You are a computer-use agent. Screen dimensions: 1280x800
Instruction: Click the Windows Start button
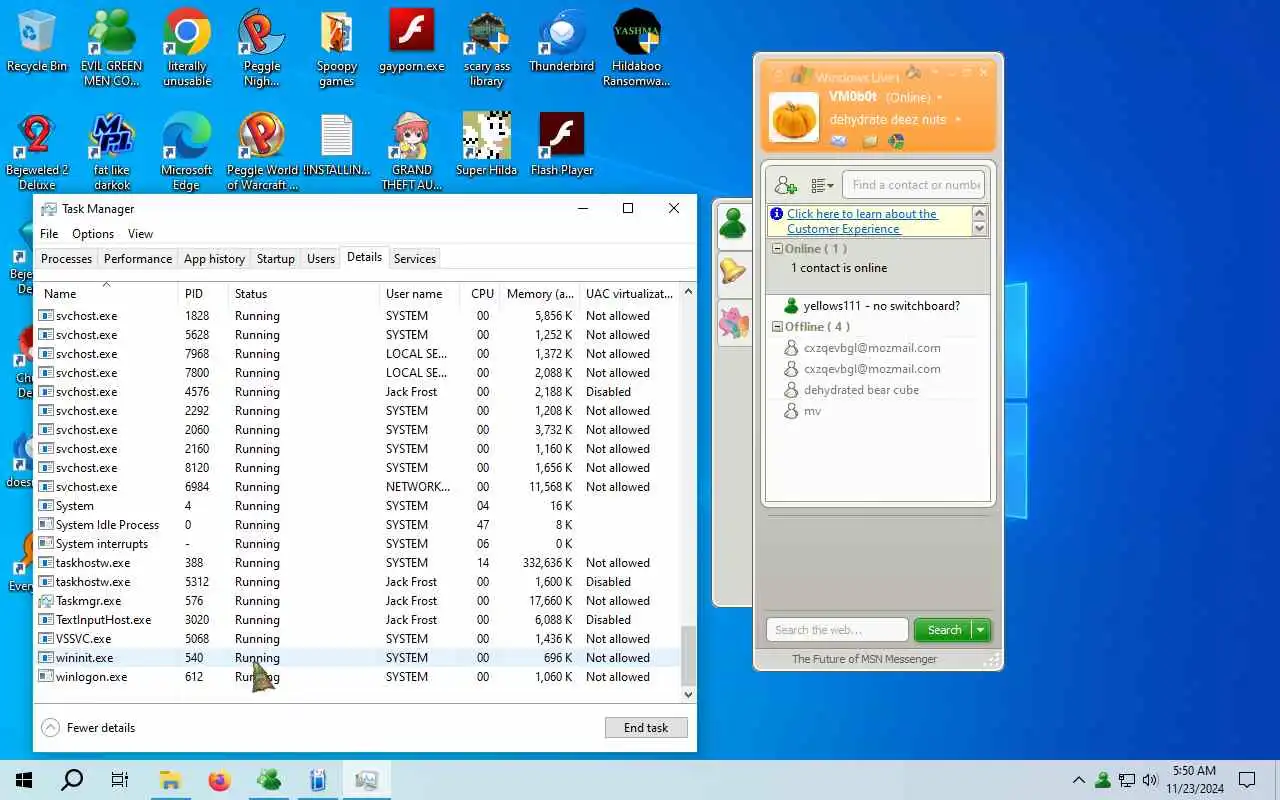[x=24, y=780]
